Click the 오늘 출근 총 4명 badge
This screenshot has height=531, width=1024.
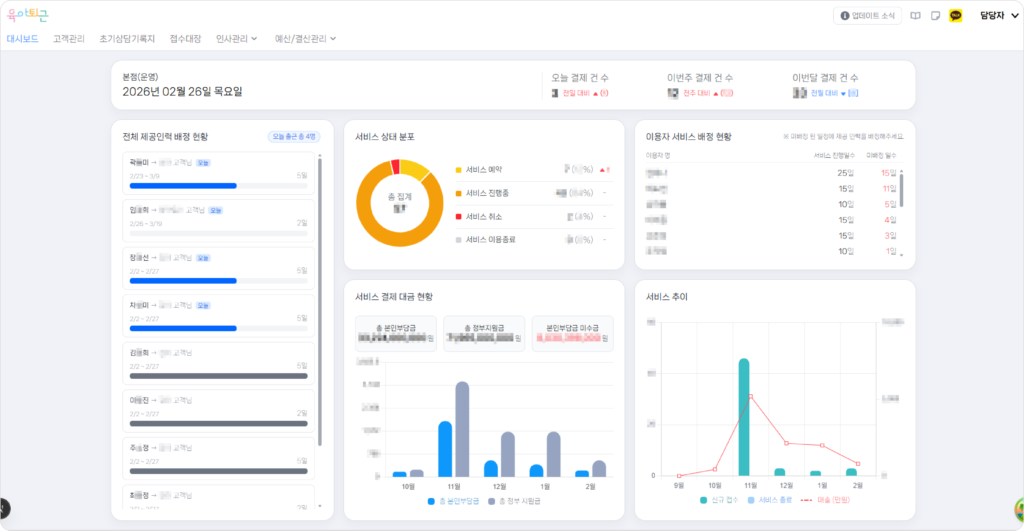(294, 137)
